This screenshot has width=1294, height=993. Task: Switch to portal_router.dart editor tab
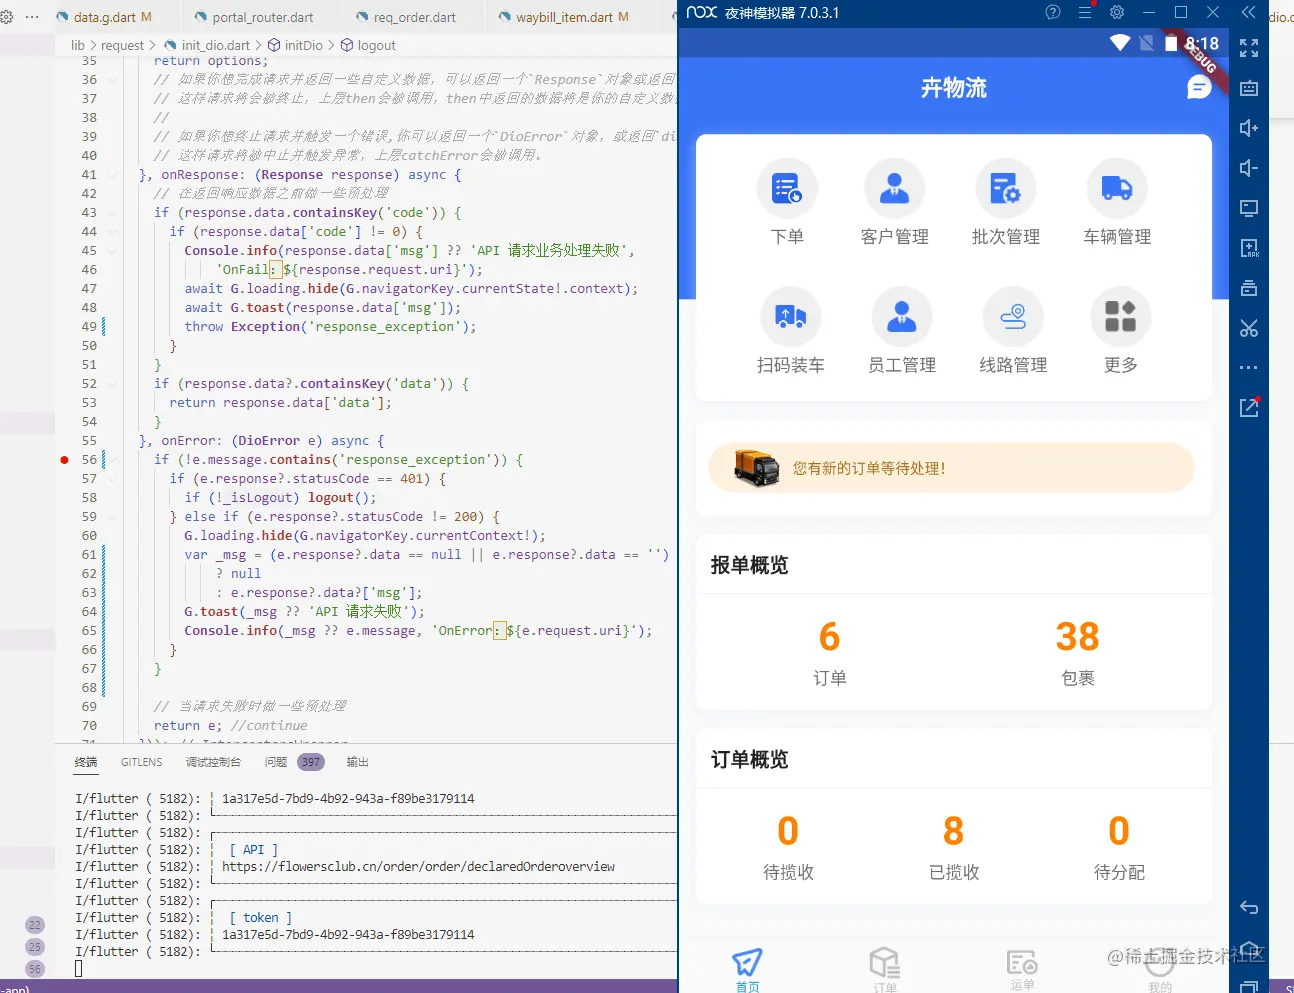coord(254,17)
